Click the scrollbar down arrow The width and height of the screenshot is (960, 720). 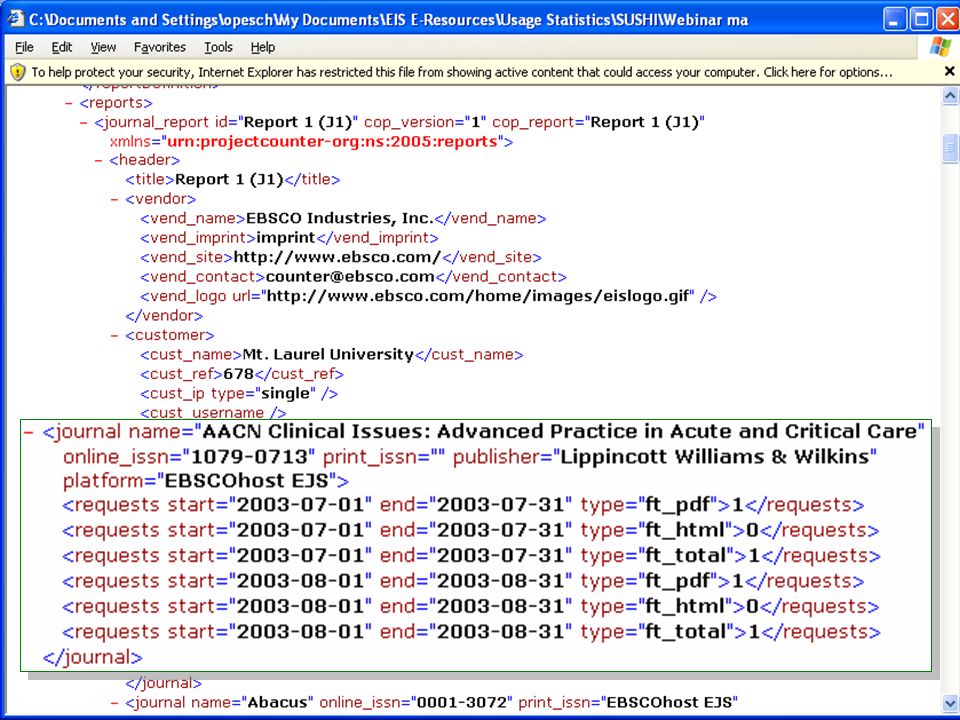tap(950, 703)
